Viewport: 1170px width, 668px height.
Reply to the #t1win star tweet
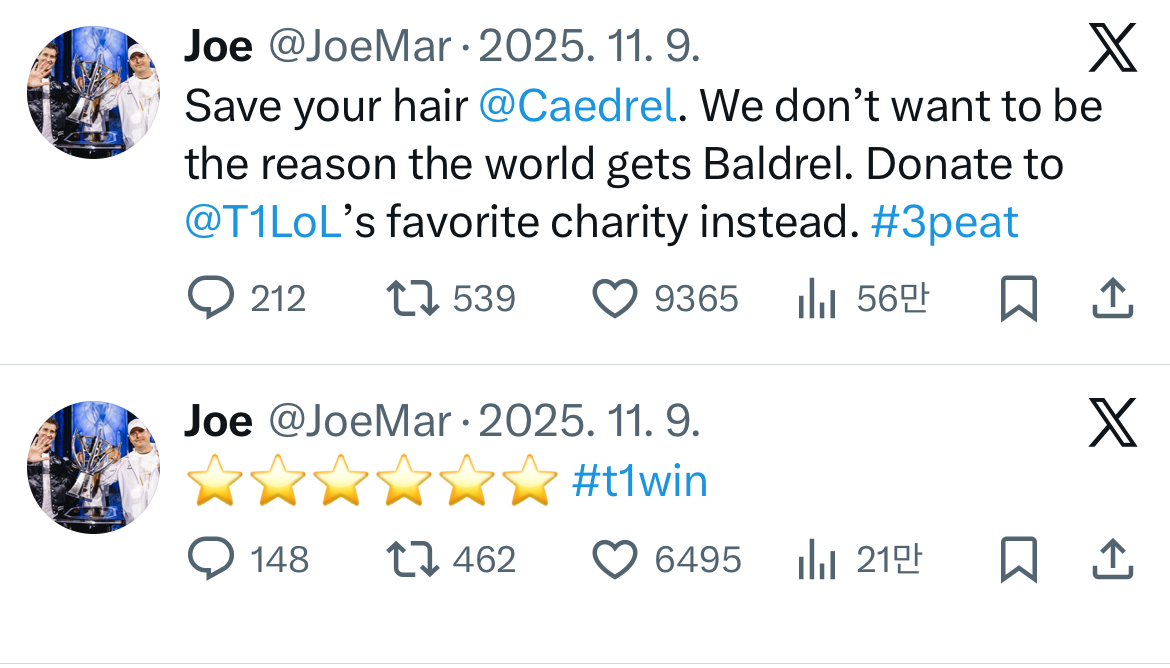[211, 559]
